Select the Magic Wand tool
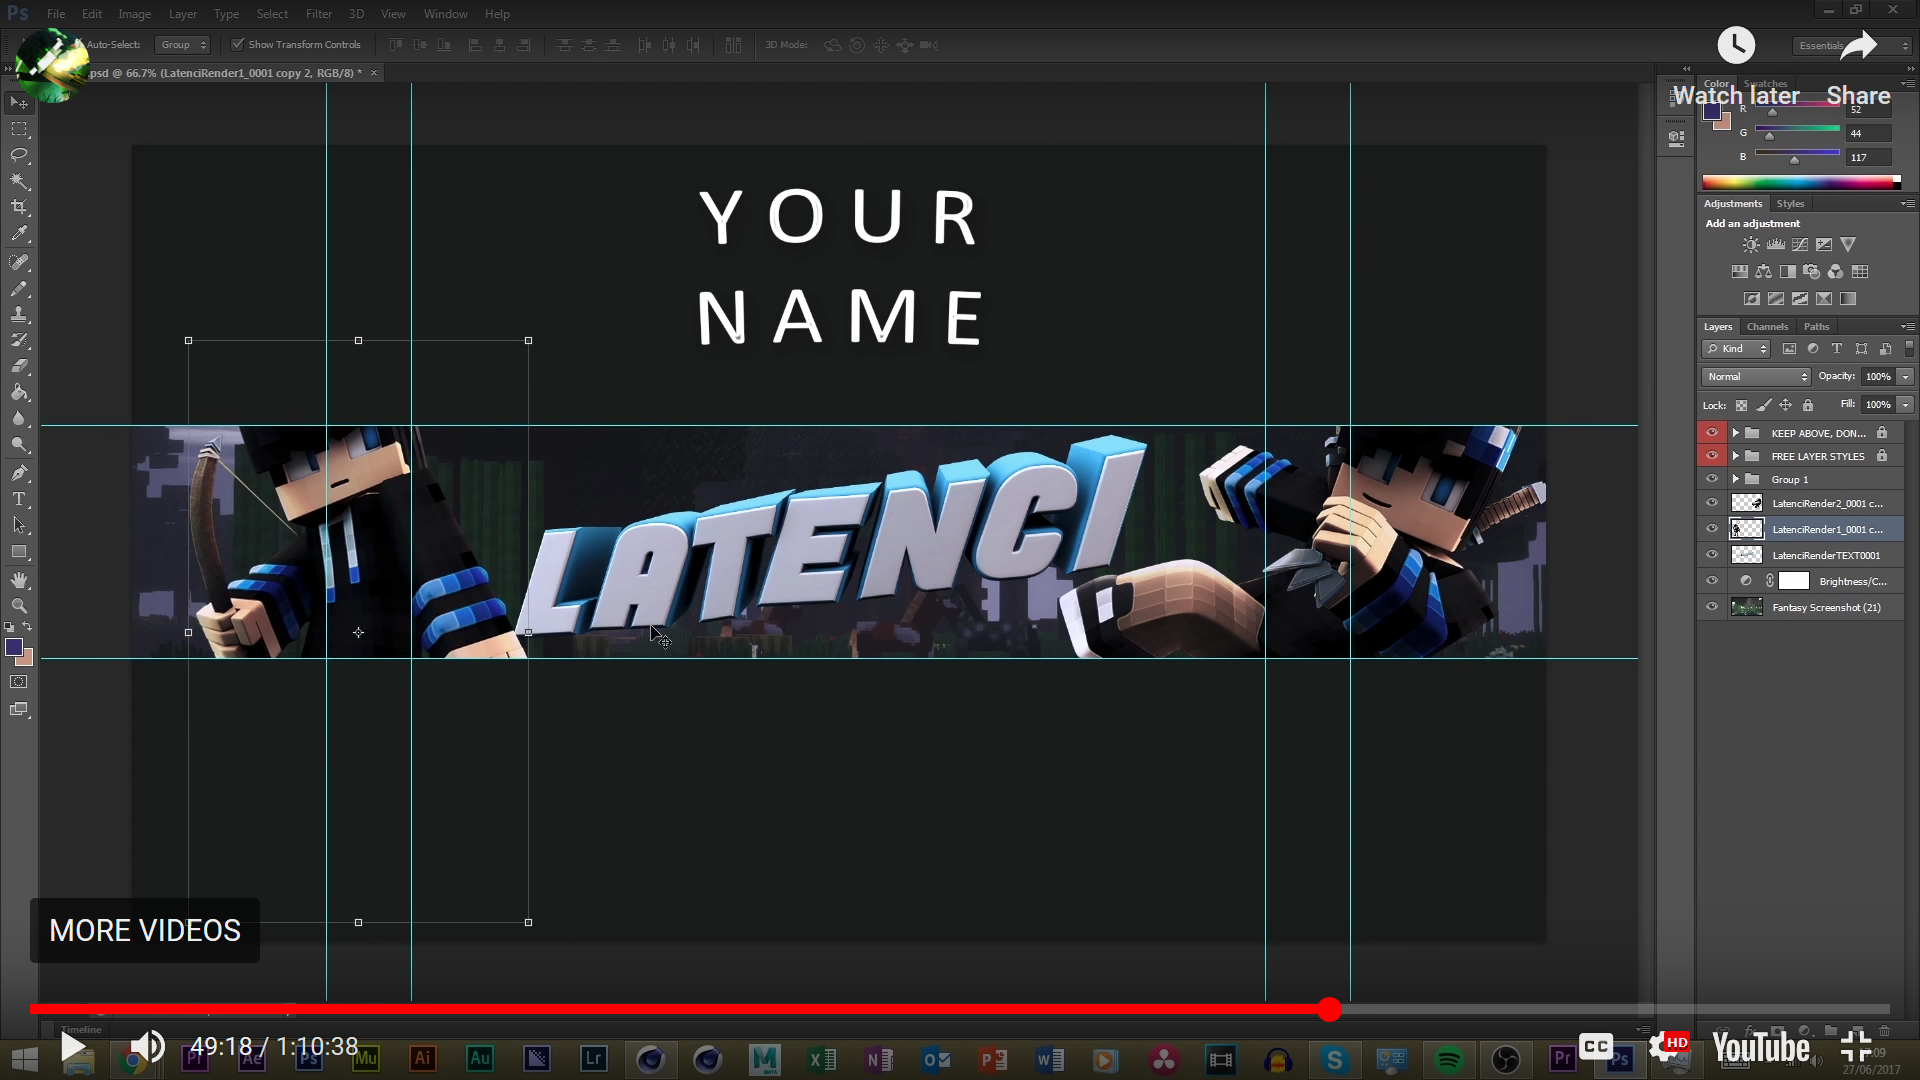The image size is (1920, 1080). tap(19, 181)
